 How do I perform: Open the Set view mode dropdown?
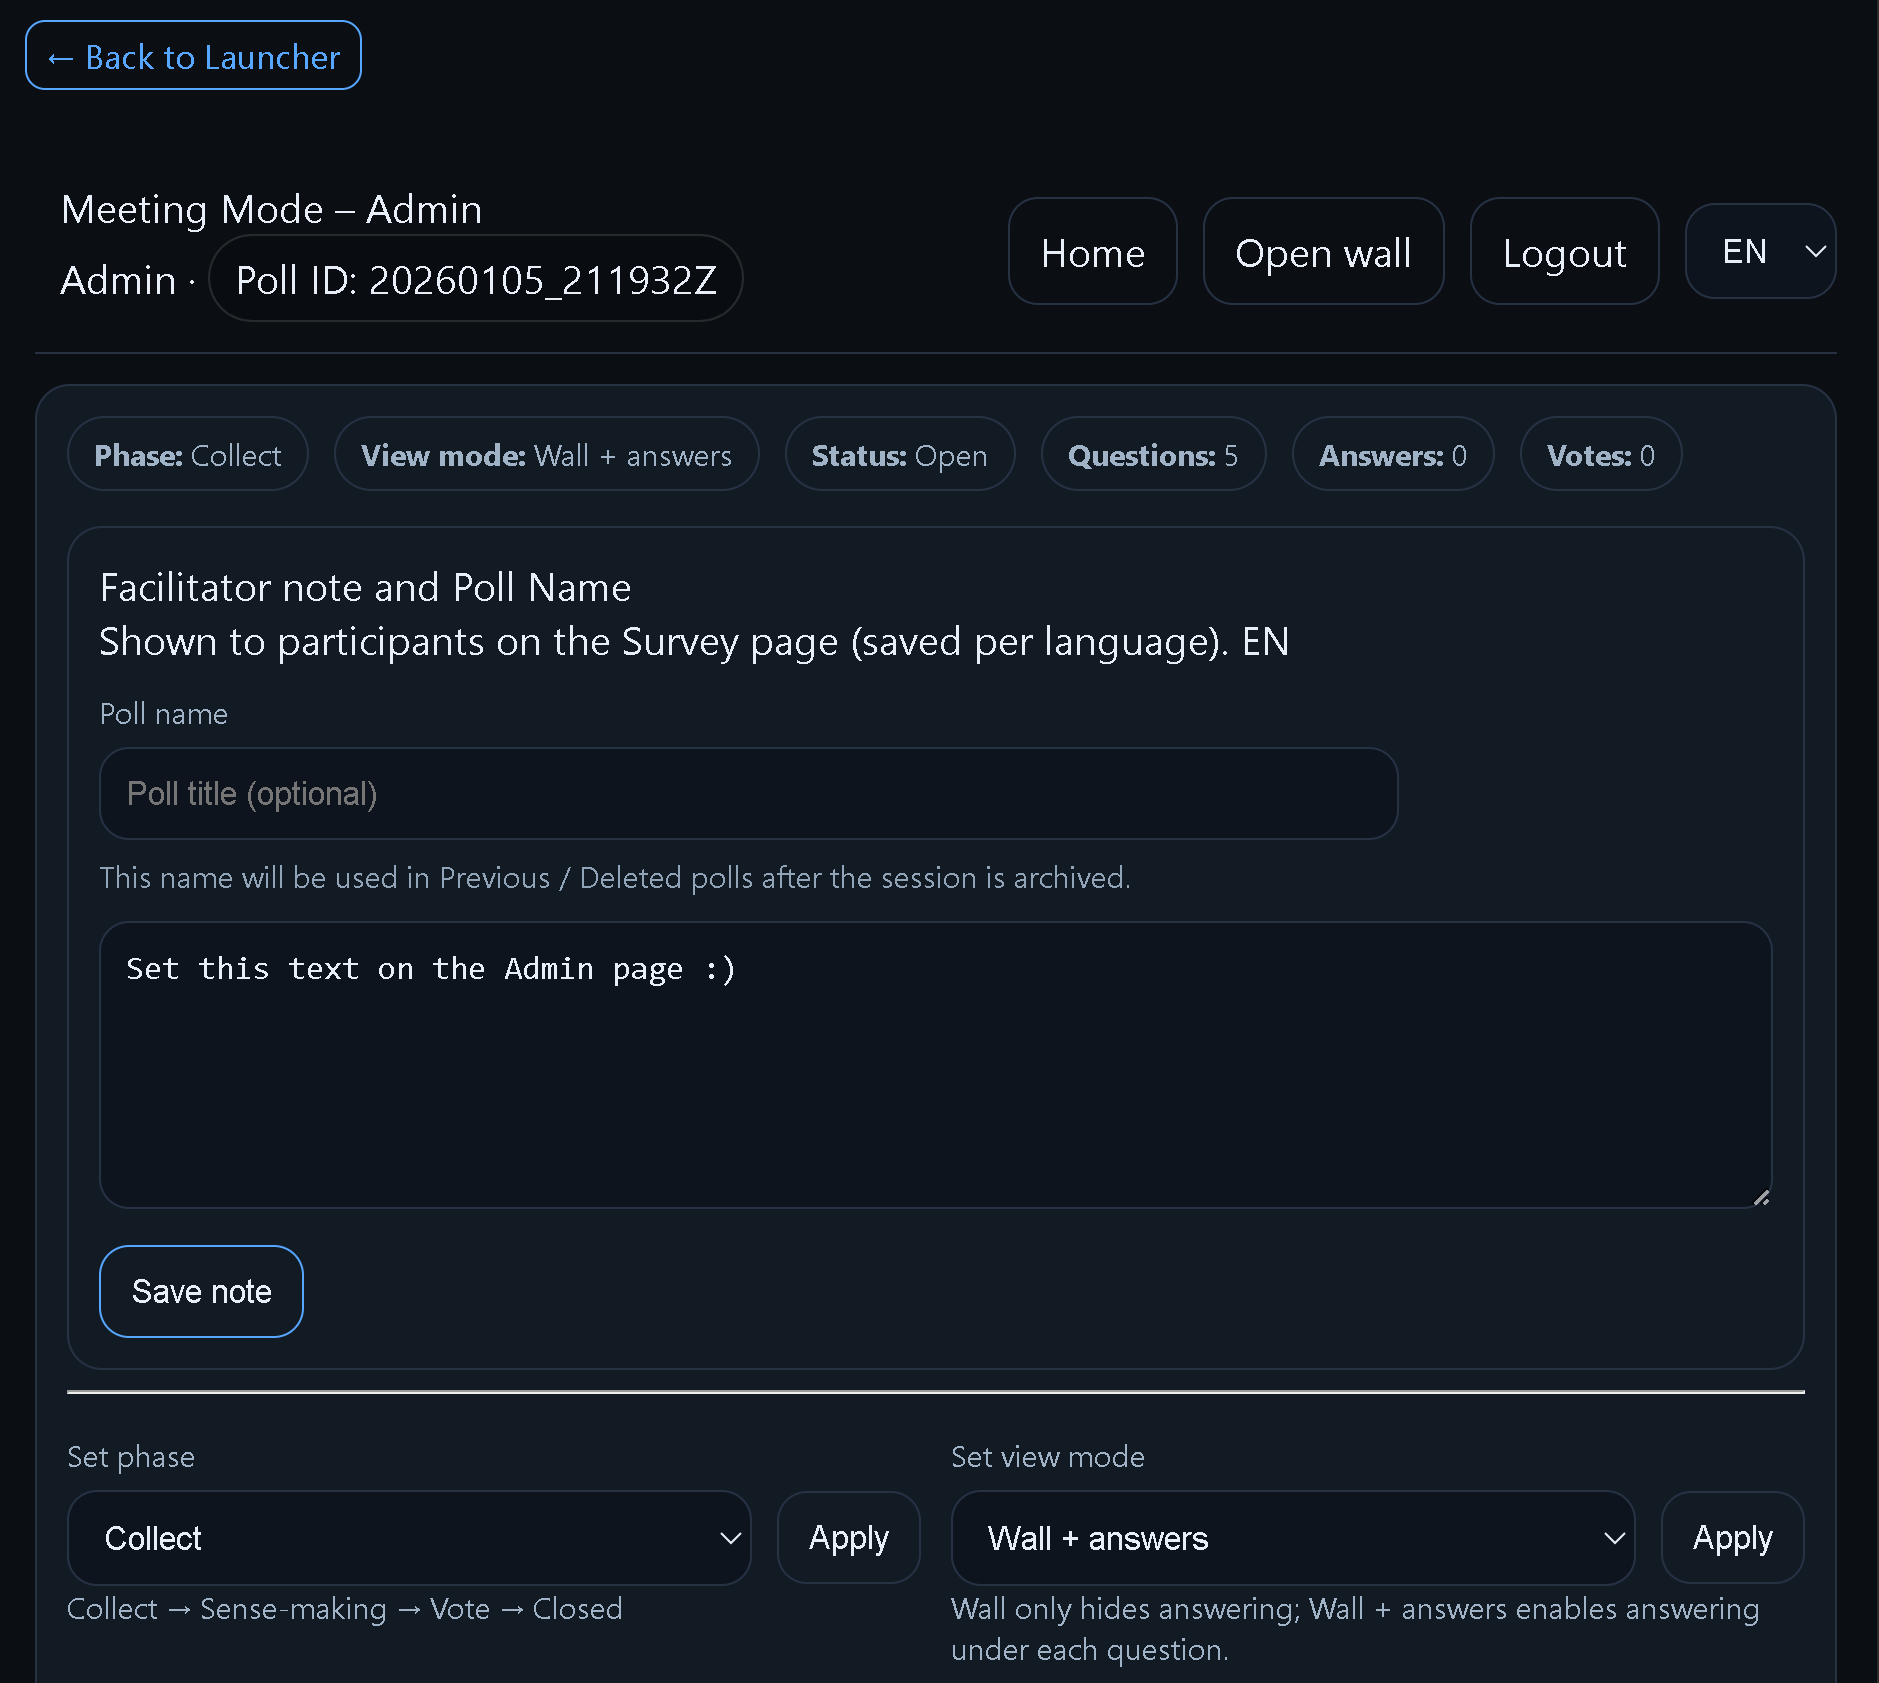coord(1292,1538)
